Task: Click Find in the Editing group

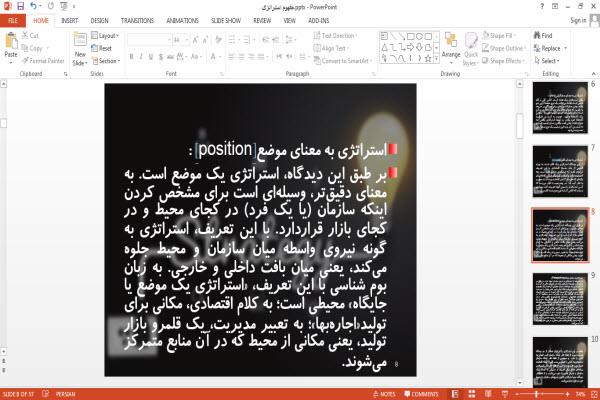Action: point(543,36)
